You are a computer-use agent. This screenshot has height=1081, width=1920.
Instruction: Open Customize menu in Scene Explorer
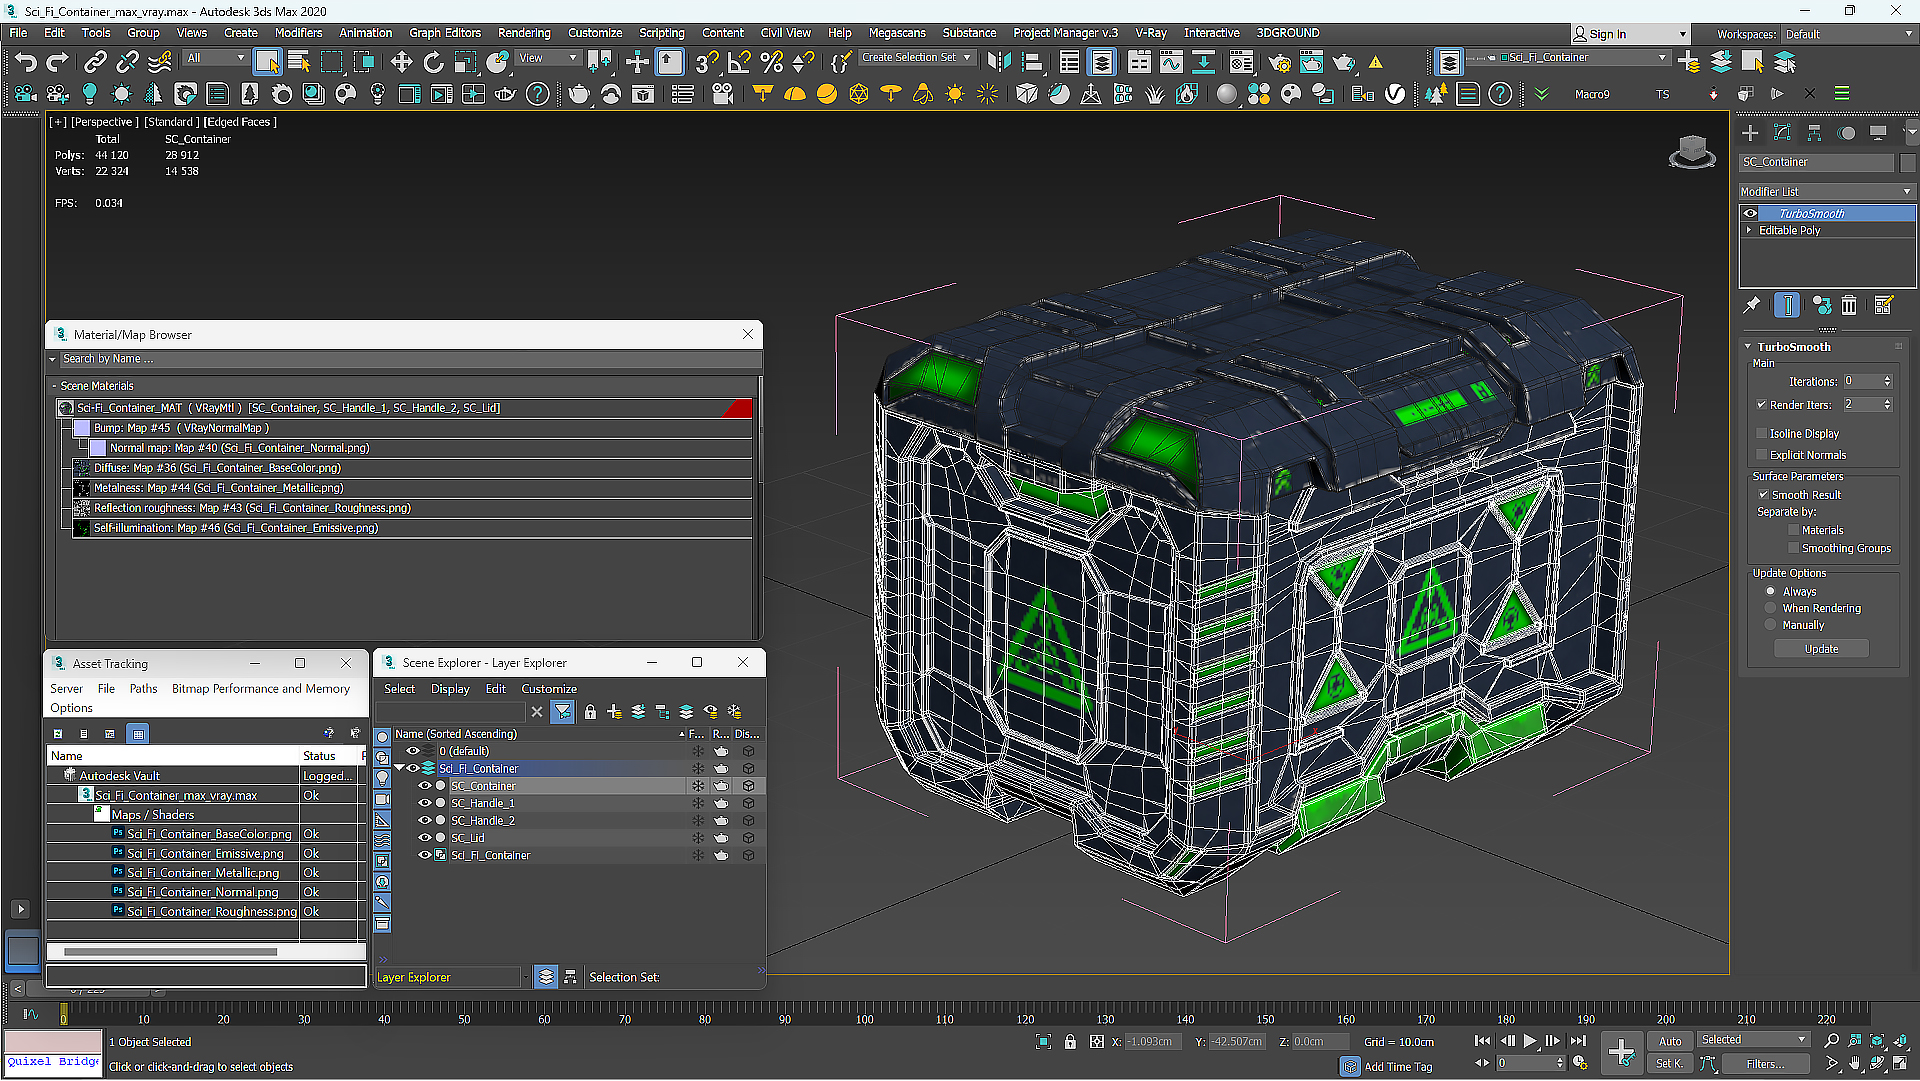click(x=549, y=689)
